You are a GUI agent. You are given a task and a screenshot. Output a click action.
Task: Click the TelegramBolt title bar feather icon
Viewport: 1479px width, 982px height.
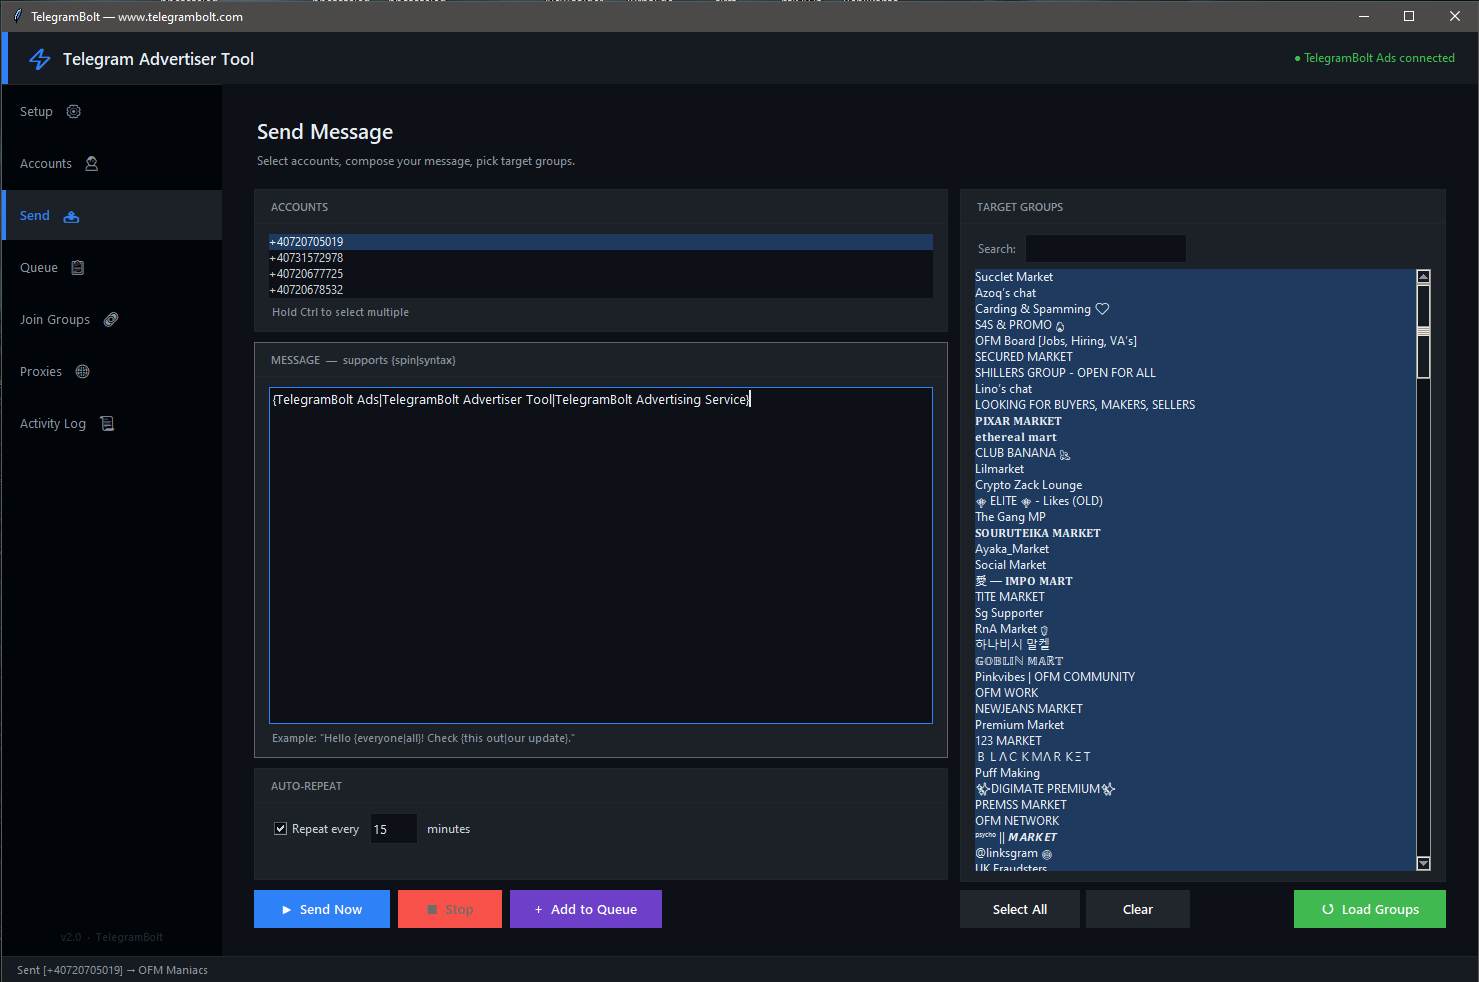coord(17,16)
